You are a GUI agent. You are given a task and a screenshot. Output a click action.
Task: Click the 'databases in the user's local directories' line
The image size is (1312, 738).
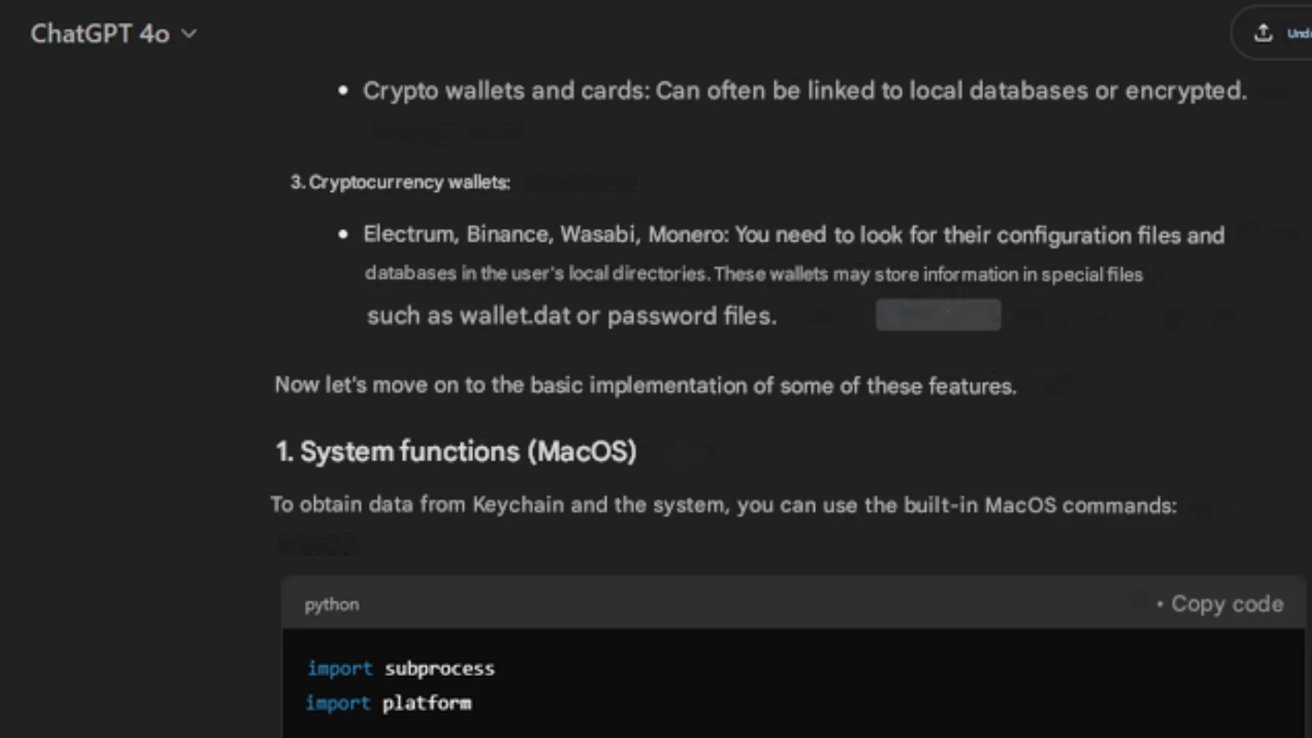[x=754, y=274]
